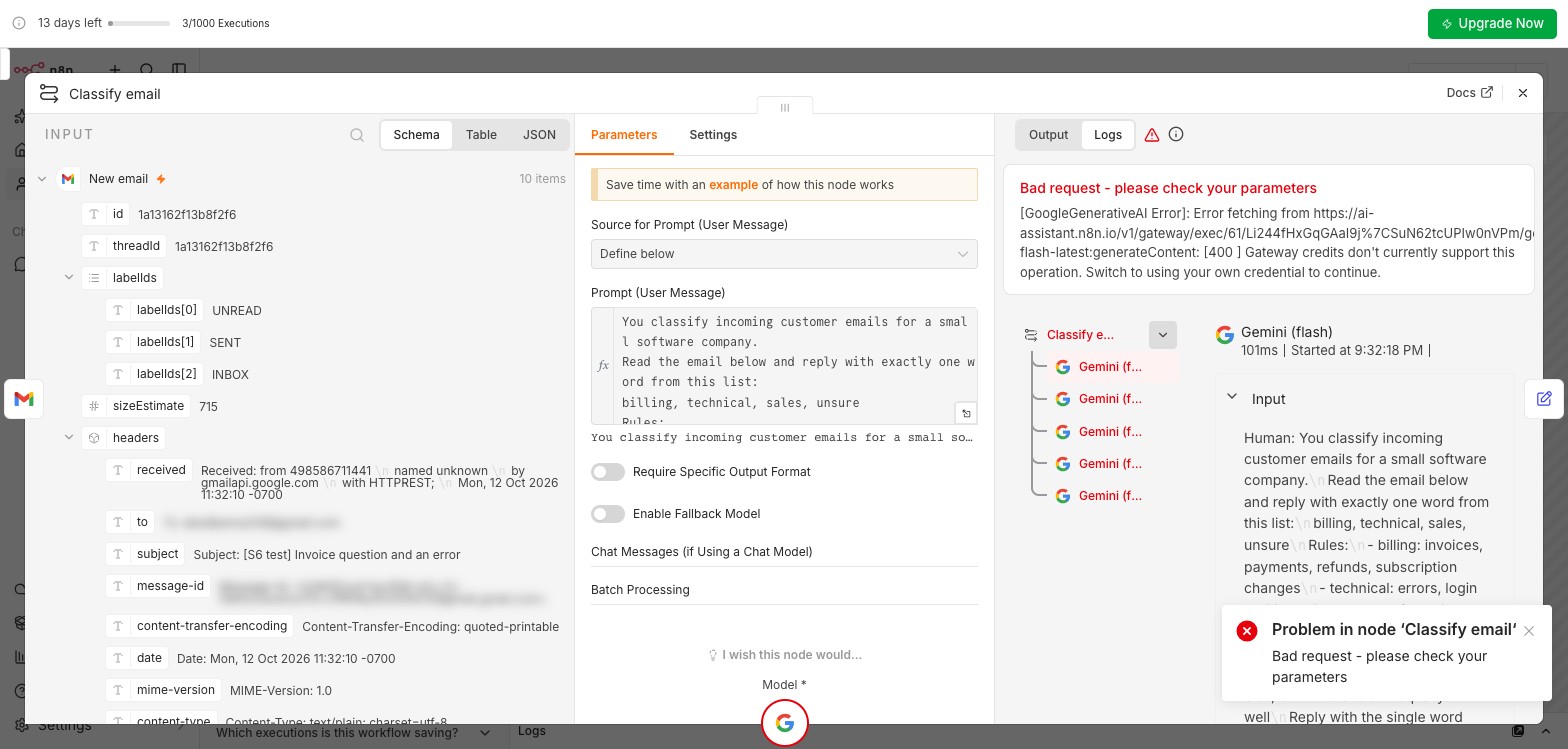Screen dimensions: 1568x749
Task: Open the Settings tab of the node
Action: tap(713, 135)
